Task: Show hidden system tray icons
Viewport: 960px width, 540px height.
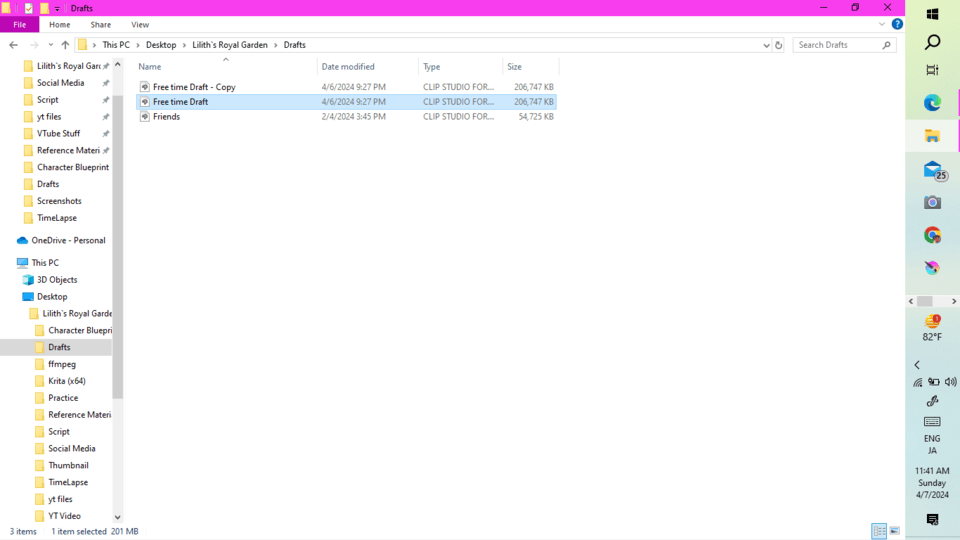Action: point(917,365)
